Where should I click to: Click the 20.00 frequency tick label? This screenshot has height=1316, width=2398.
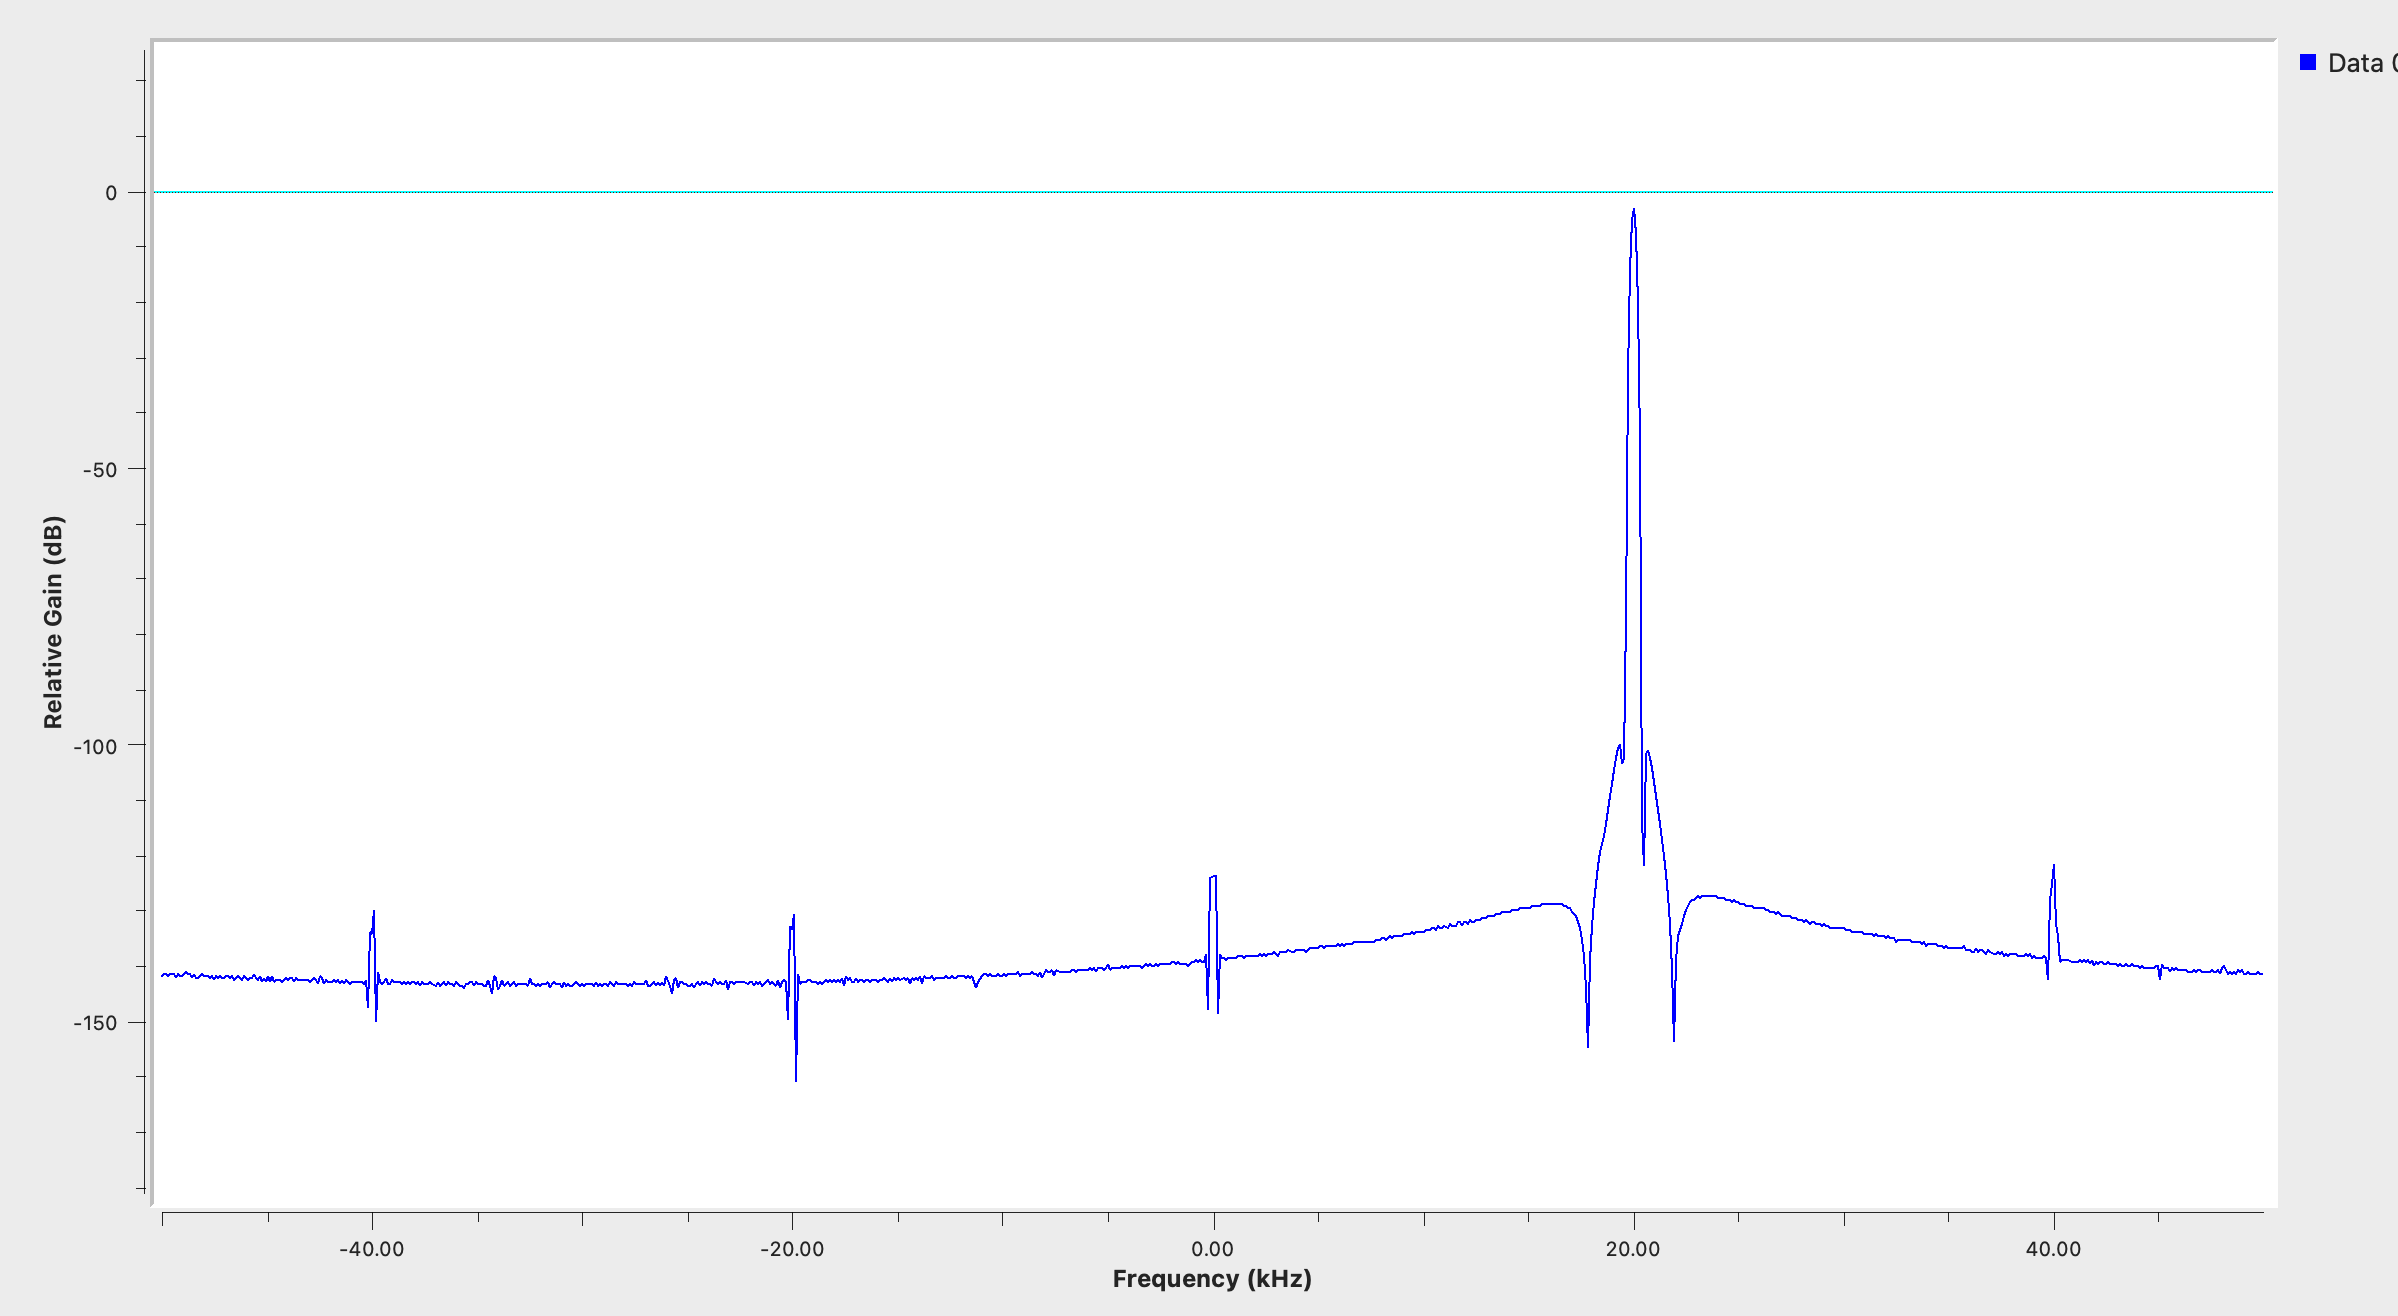(x=1633, y=1249)
